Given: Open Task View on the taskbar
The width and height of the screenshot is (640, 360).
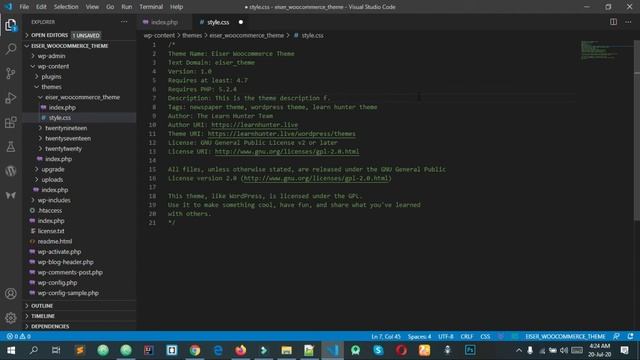Looking at the screenshot, I should click(x=56, y=350).
